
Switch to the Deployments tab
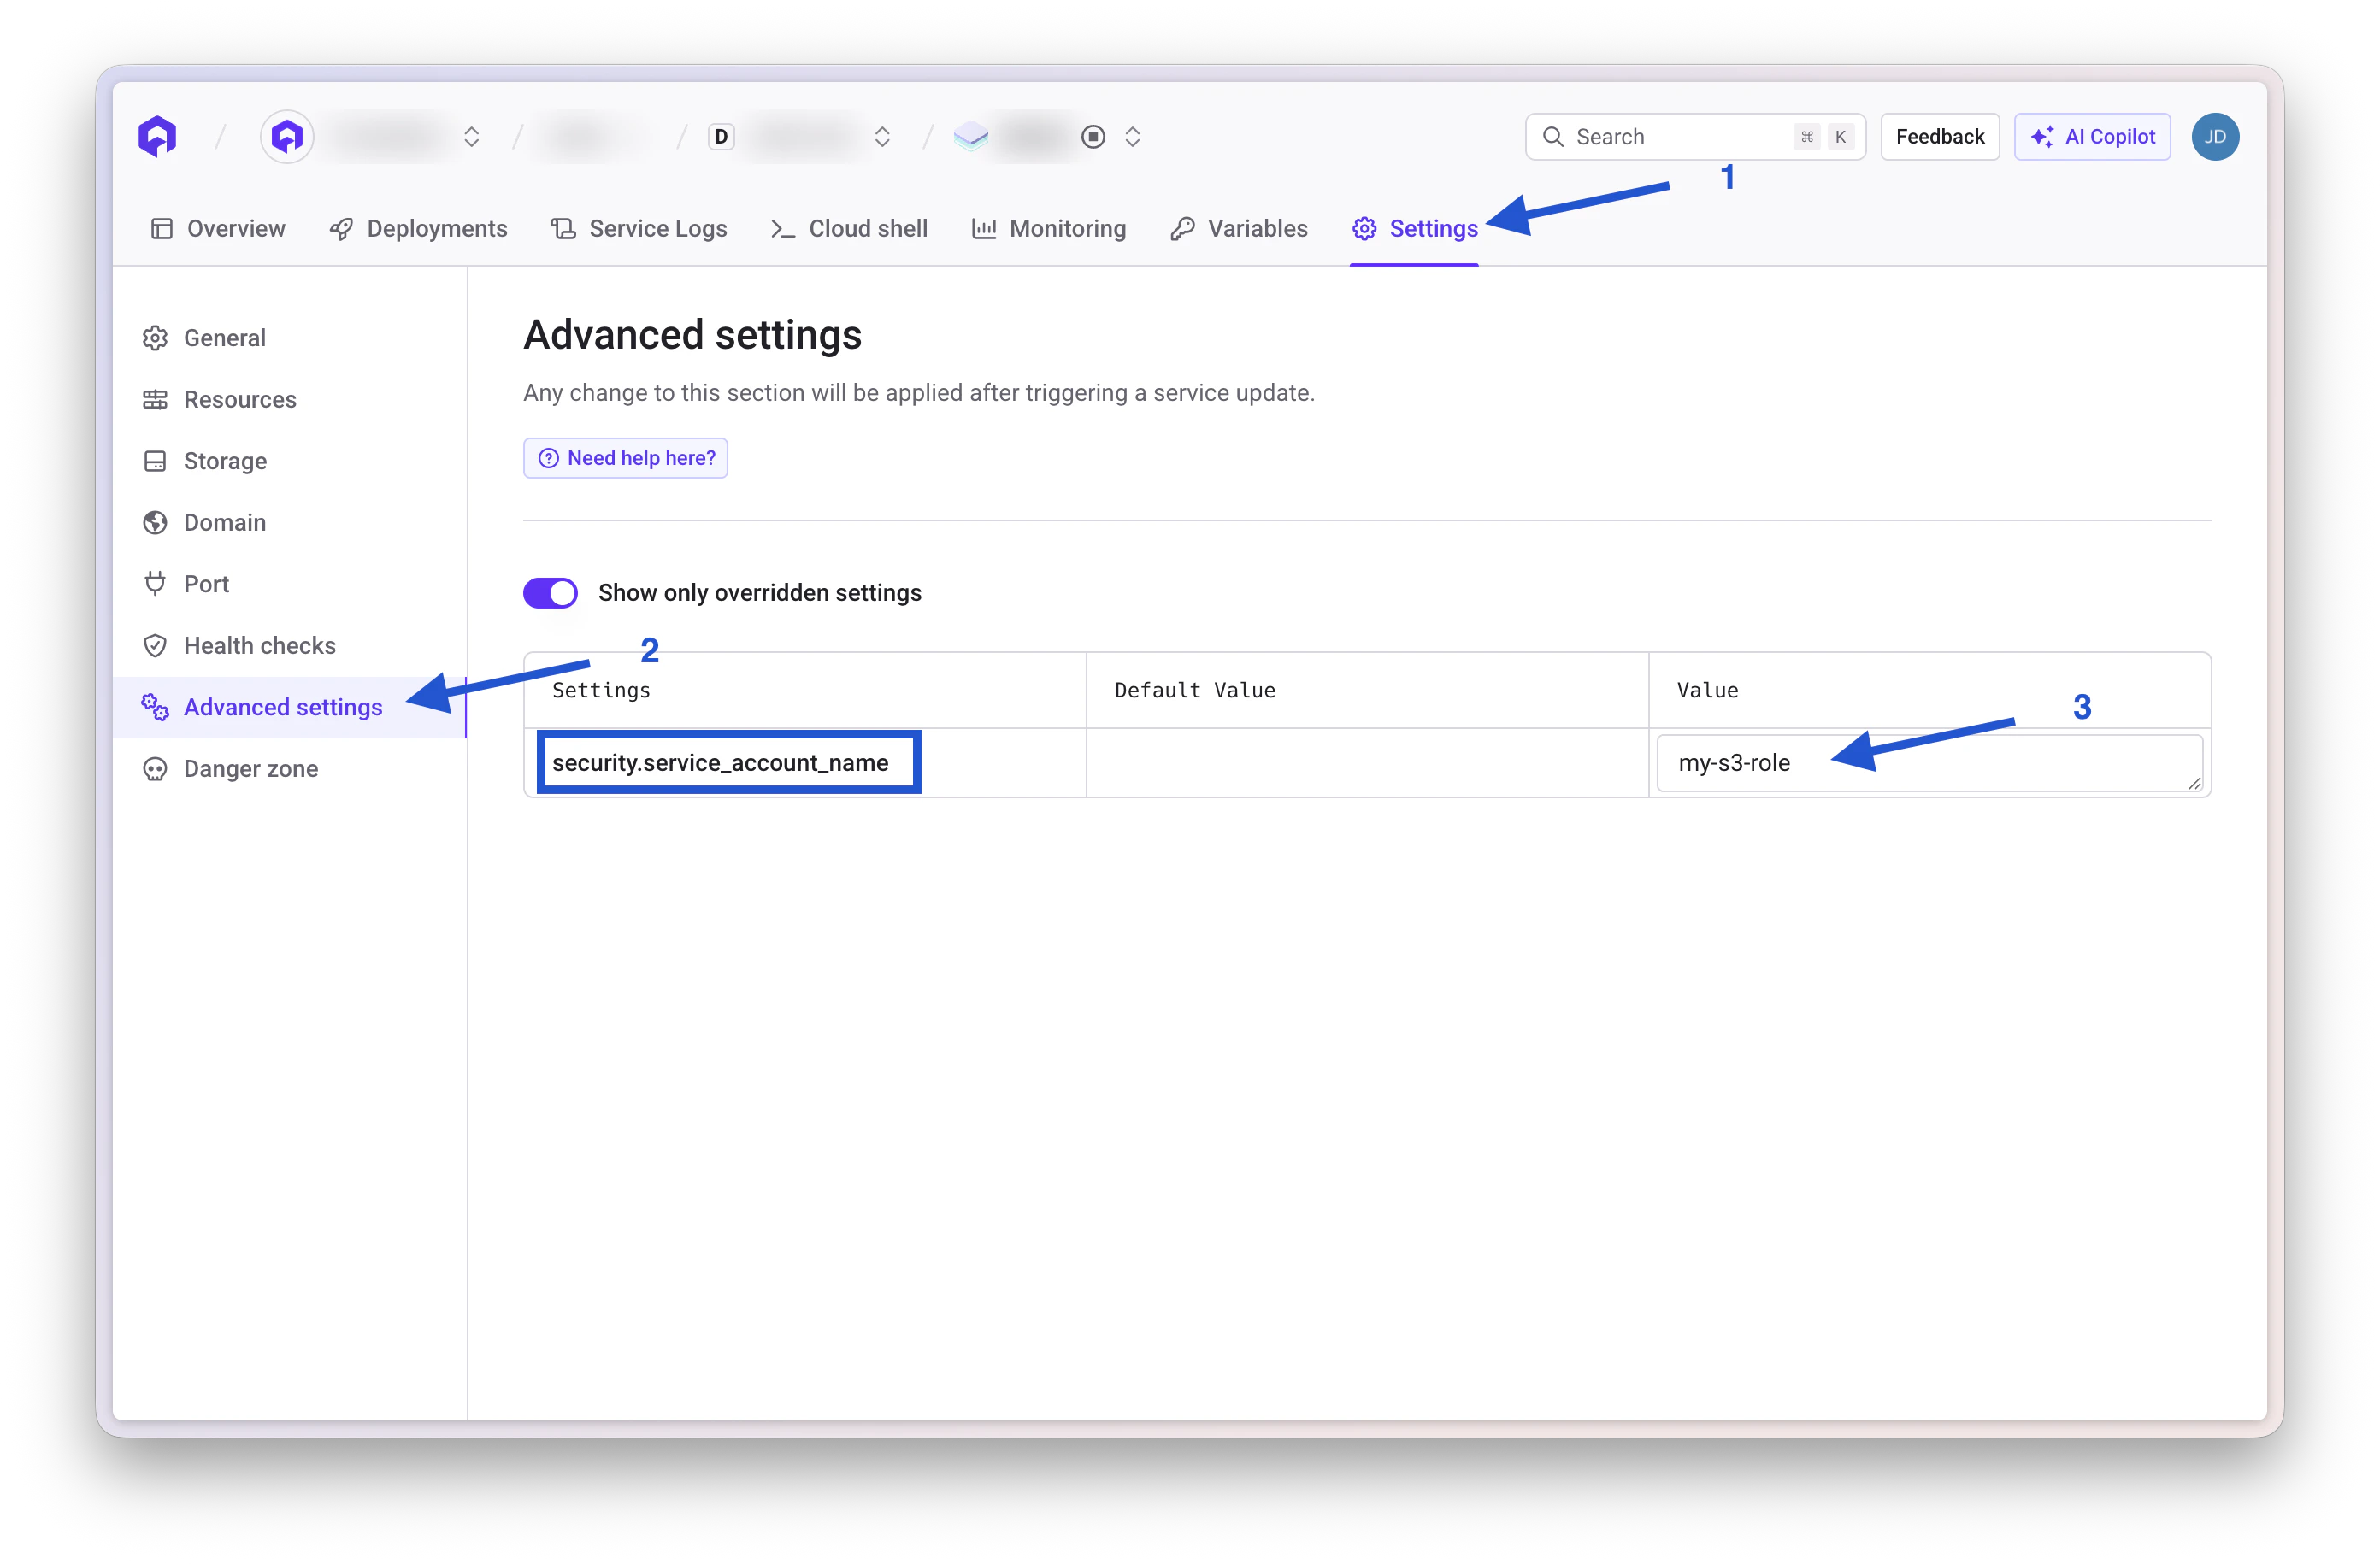pyautogui.click(x=418, y=228)
